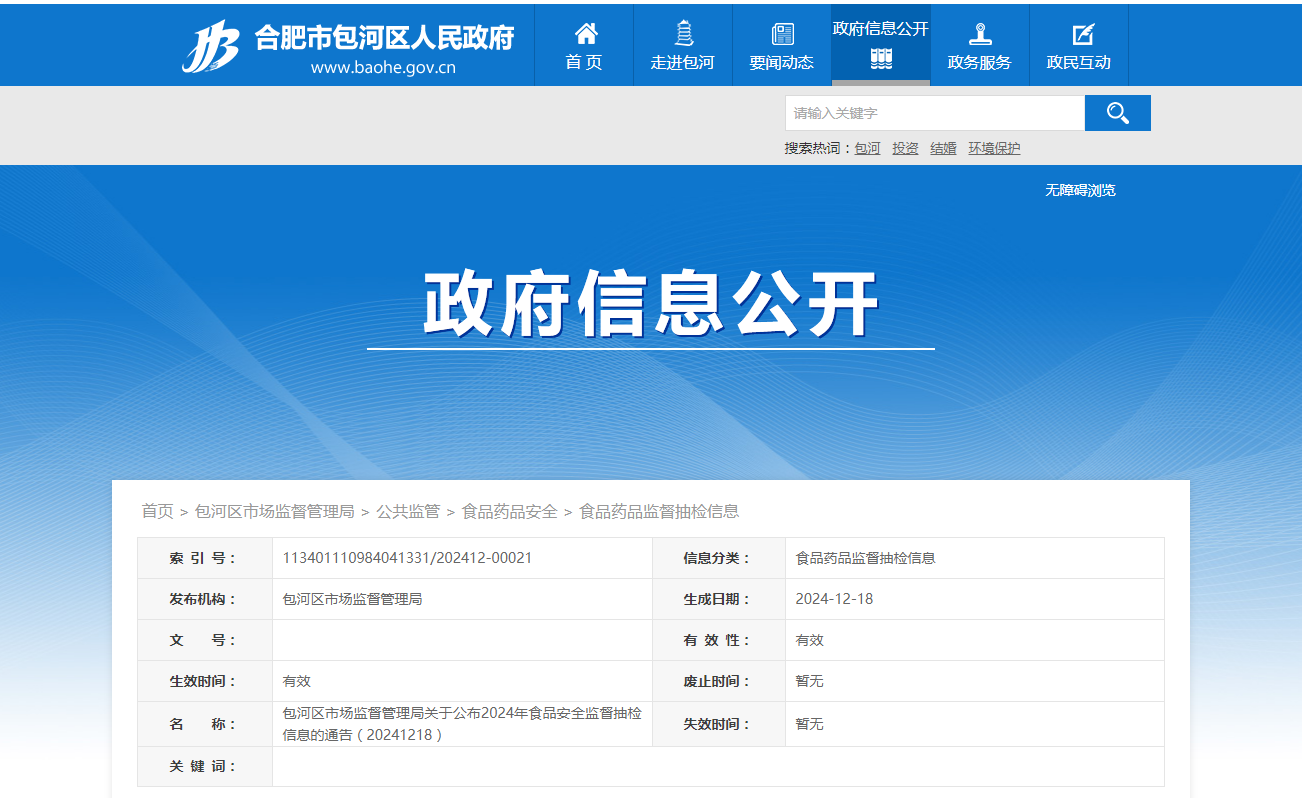1302x798 pixels.
Task: Select hot search term 环境保护
Action: click(994, 148)
